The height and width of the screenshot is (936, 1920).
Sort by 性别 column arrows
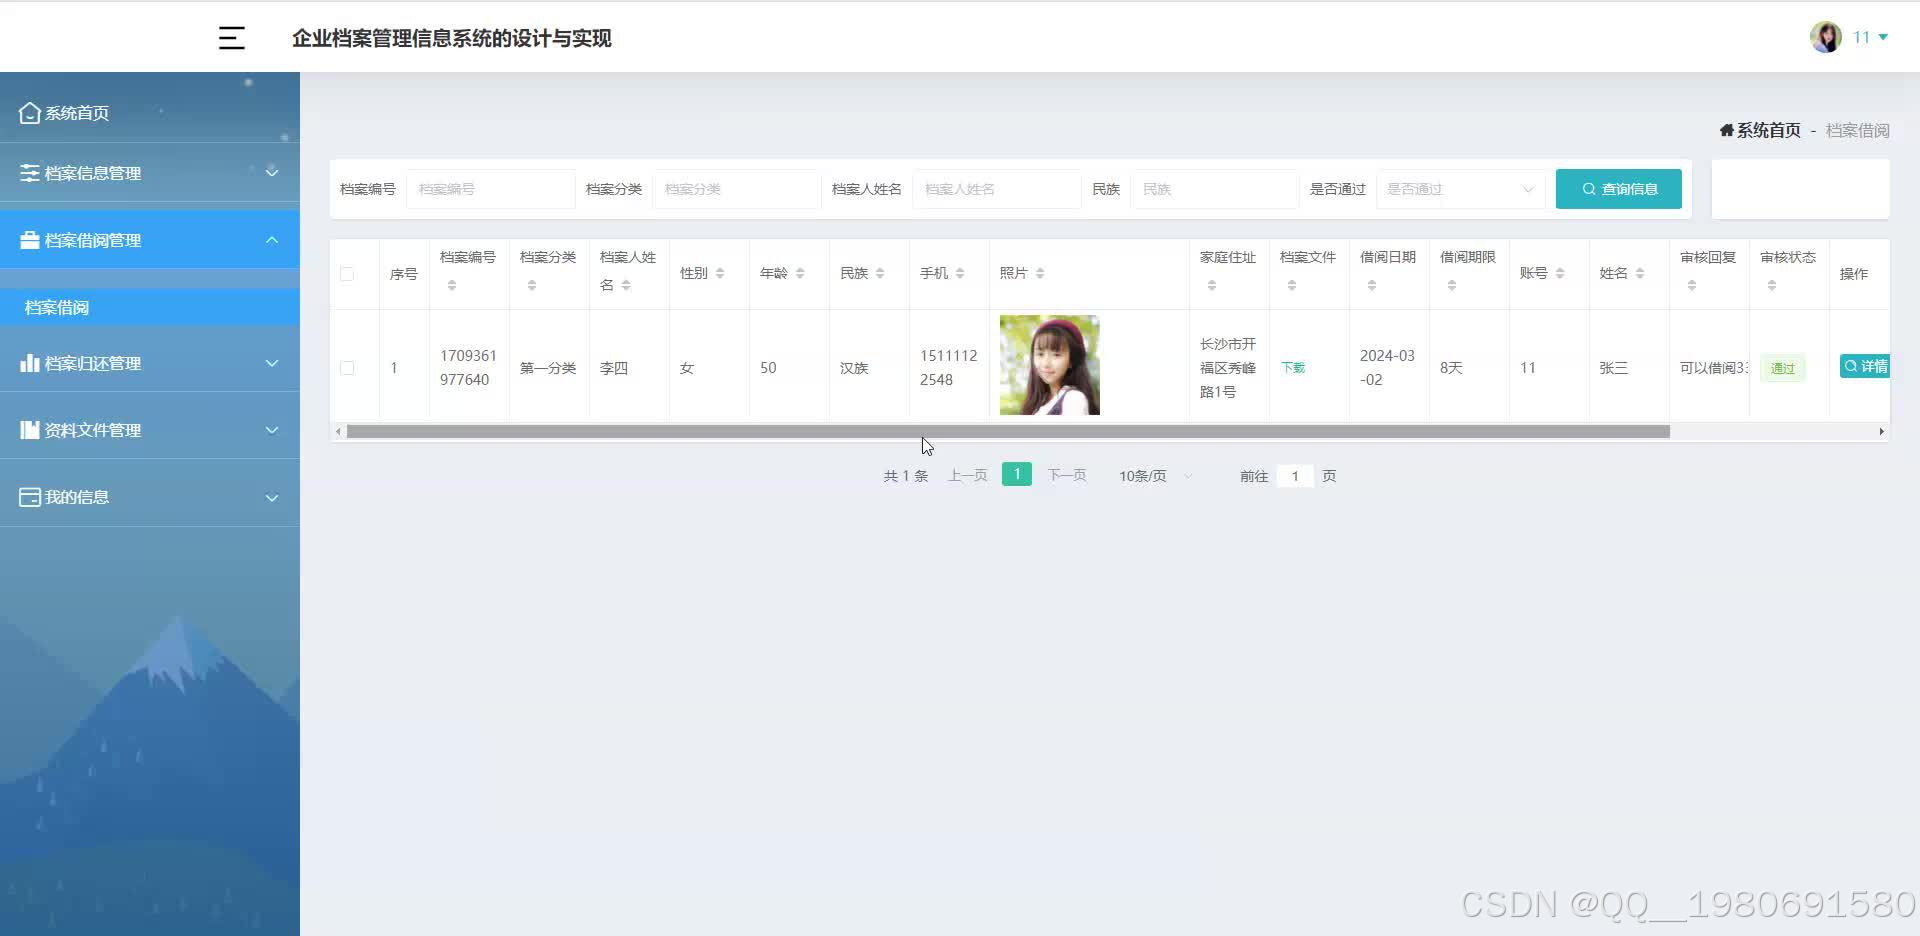click(720, 274)
